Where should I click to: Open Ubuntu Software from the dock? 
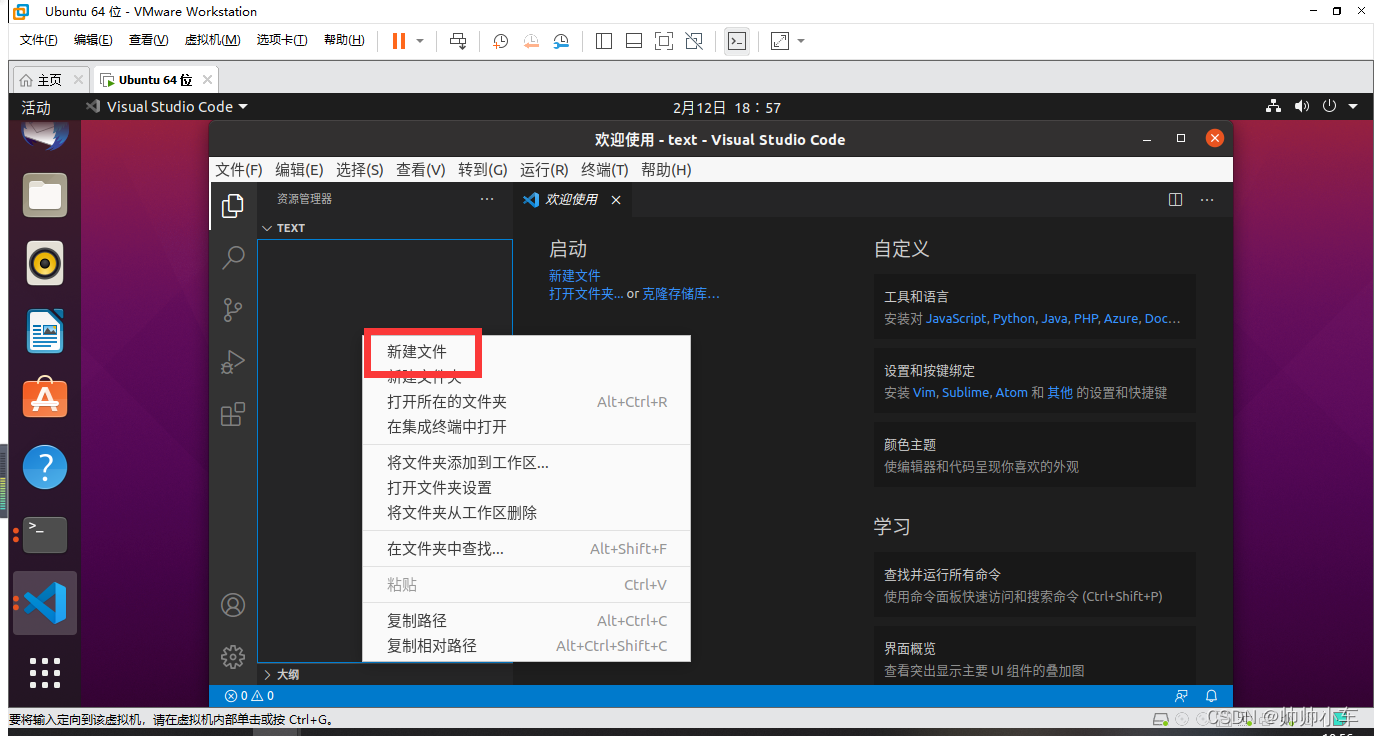click(x=45, y=398)
